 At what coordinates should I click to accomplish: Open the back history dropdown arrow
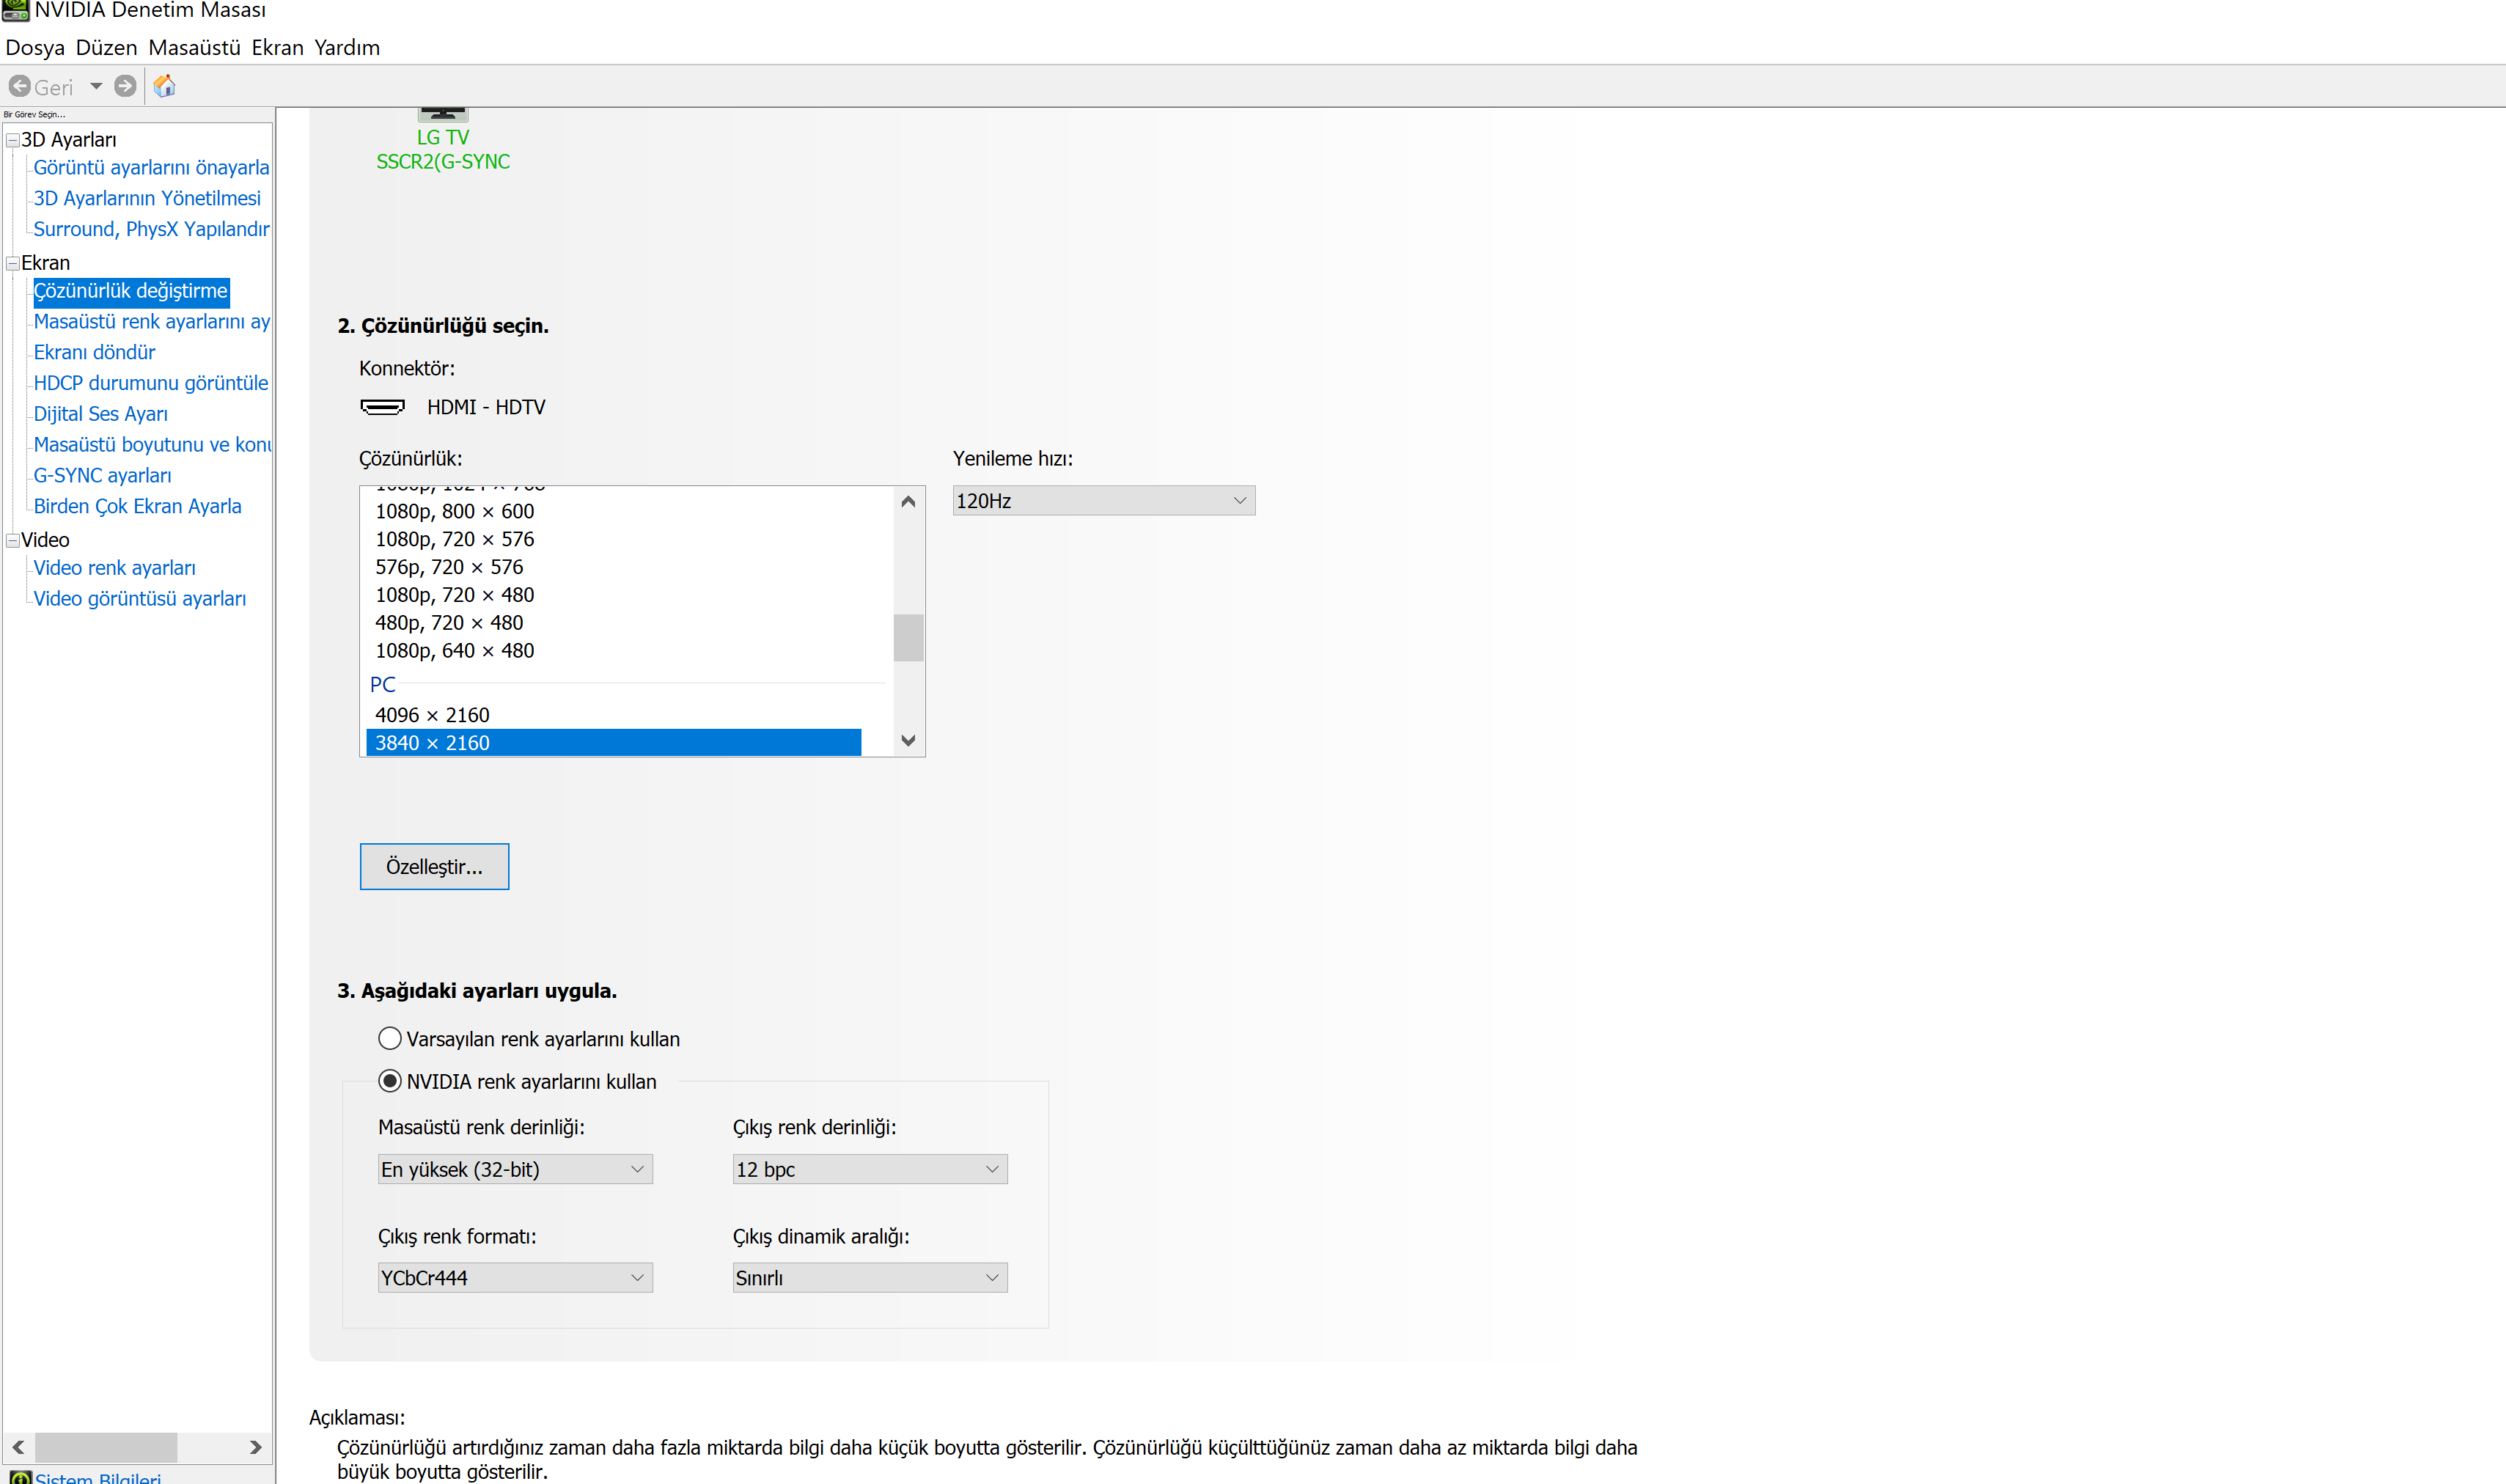[96, 86]
